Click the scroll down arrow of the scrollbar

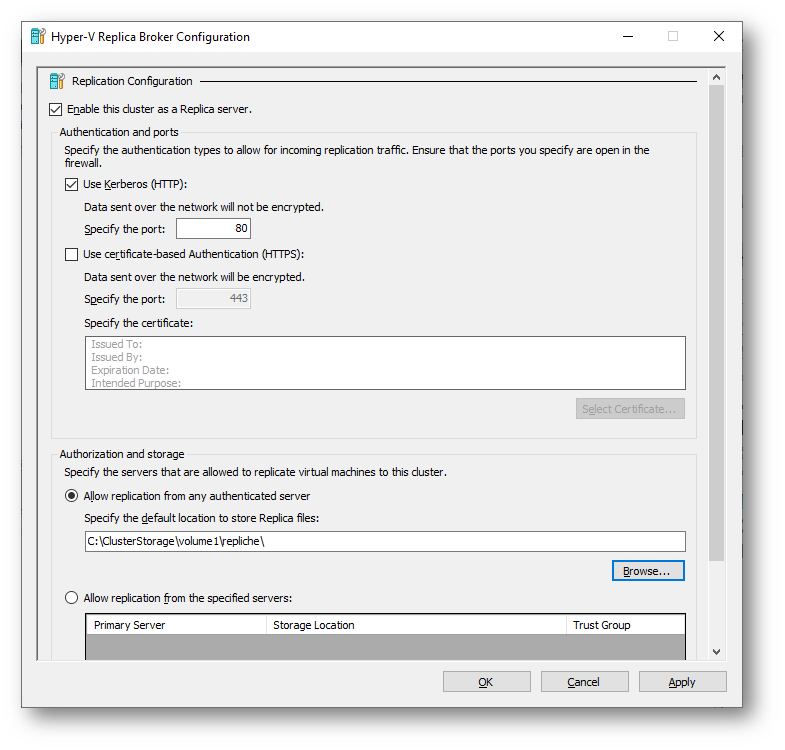(x=716, y=652)
